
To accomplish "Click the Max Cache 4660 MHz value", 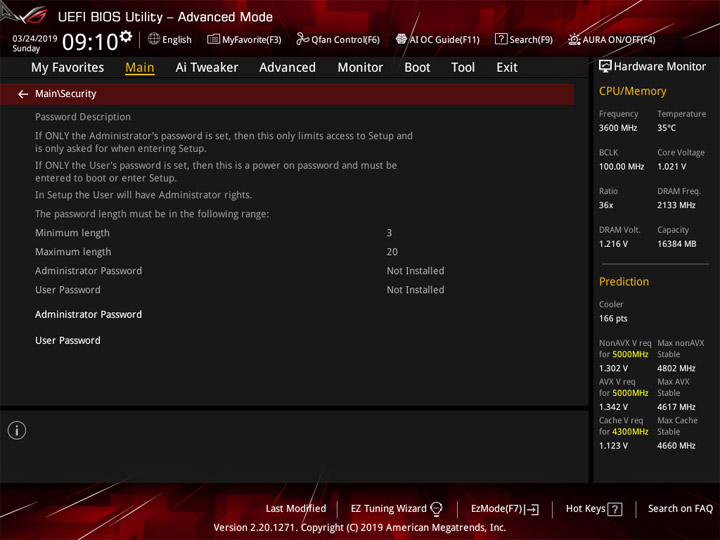I will pyautogui.click(x=676, y=445).
